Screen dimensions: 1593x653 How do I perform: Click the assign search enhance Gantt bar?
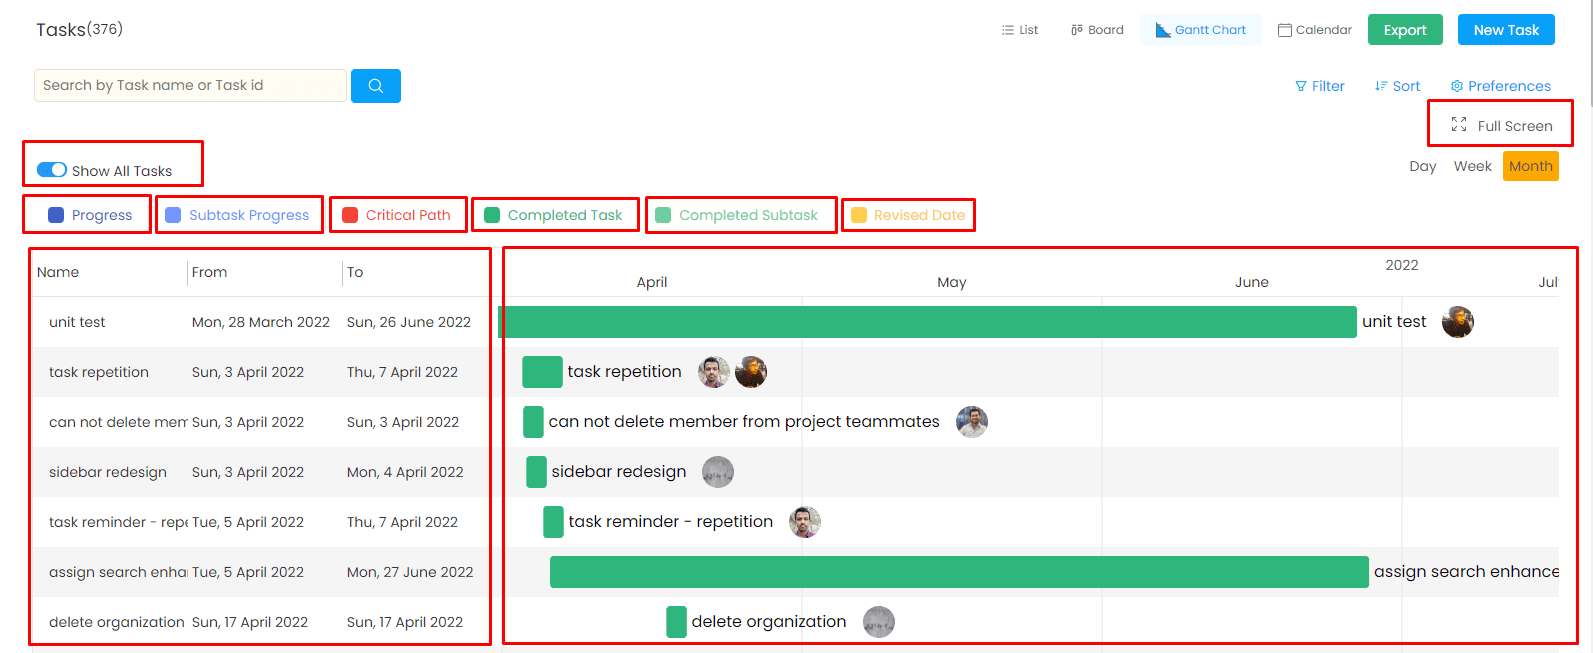pos(959,572)
